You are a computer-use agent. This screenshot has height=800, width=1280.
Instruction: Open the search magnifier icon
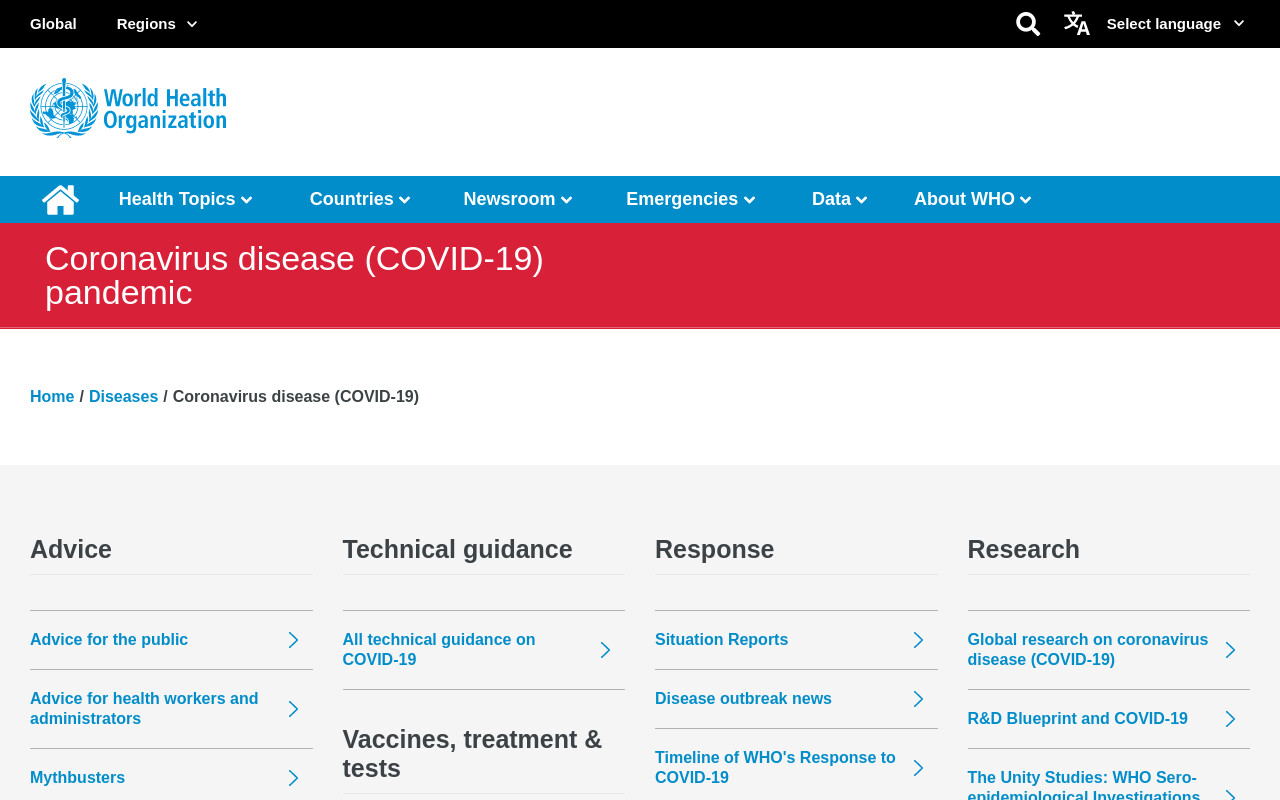[1028, 24]
